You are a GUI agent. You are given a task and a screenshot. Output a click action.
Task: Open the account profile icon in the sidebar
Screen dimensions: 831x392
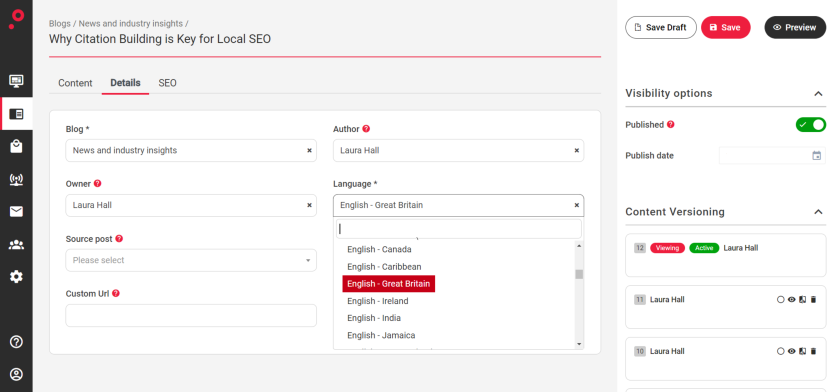16,375
